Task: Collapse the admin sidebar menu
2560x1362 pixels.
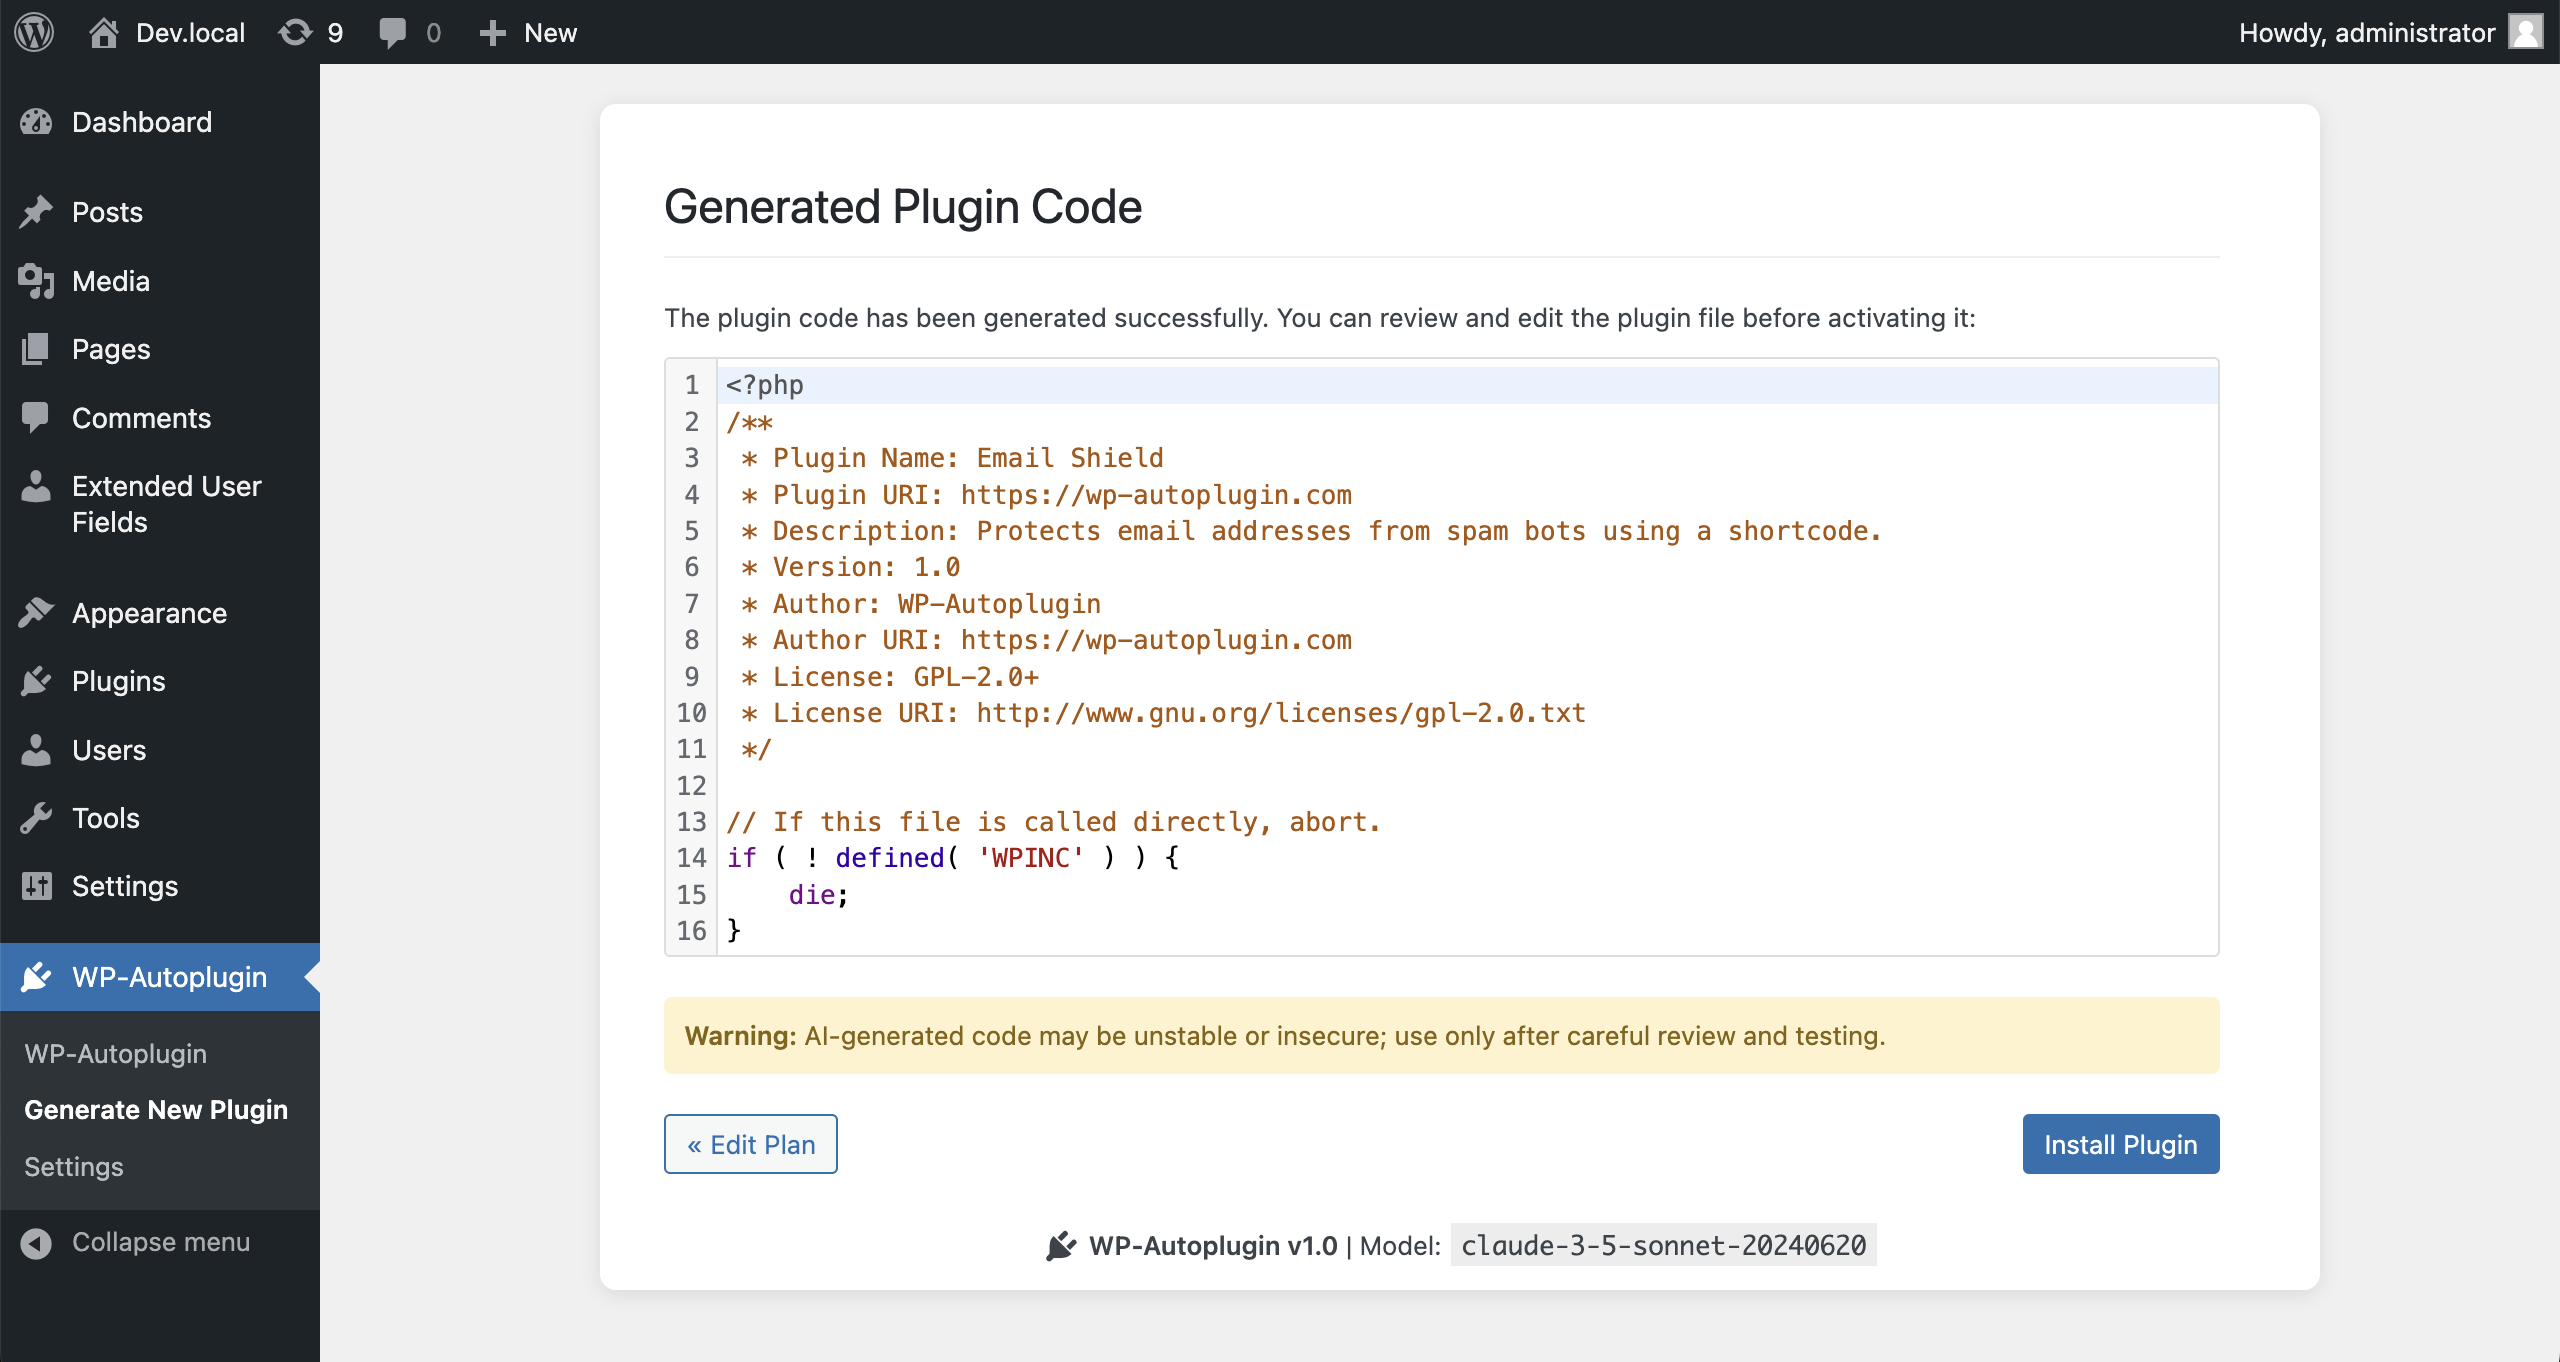Action: pyautogui.click(x=136, y=1242)
